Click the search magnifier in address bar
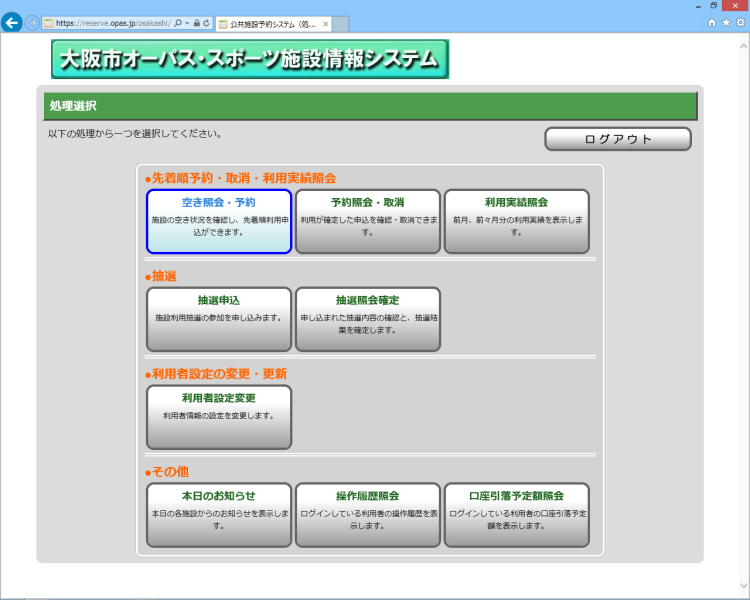The image size is (750, 600). click(178, 23)
